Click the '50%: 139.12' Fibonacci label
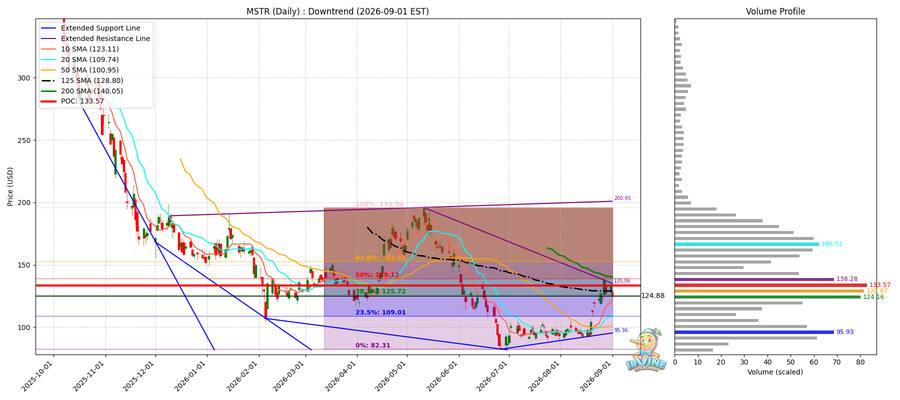The image size is (900, 400). point(377,275)
